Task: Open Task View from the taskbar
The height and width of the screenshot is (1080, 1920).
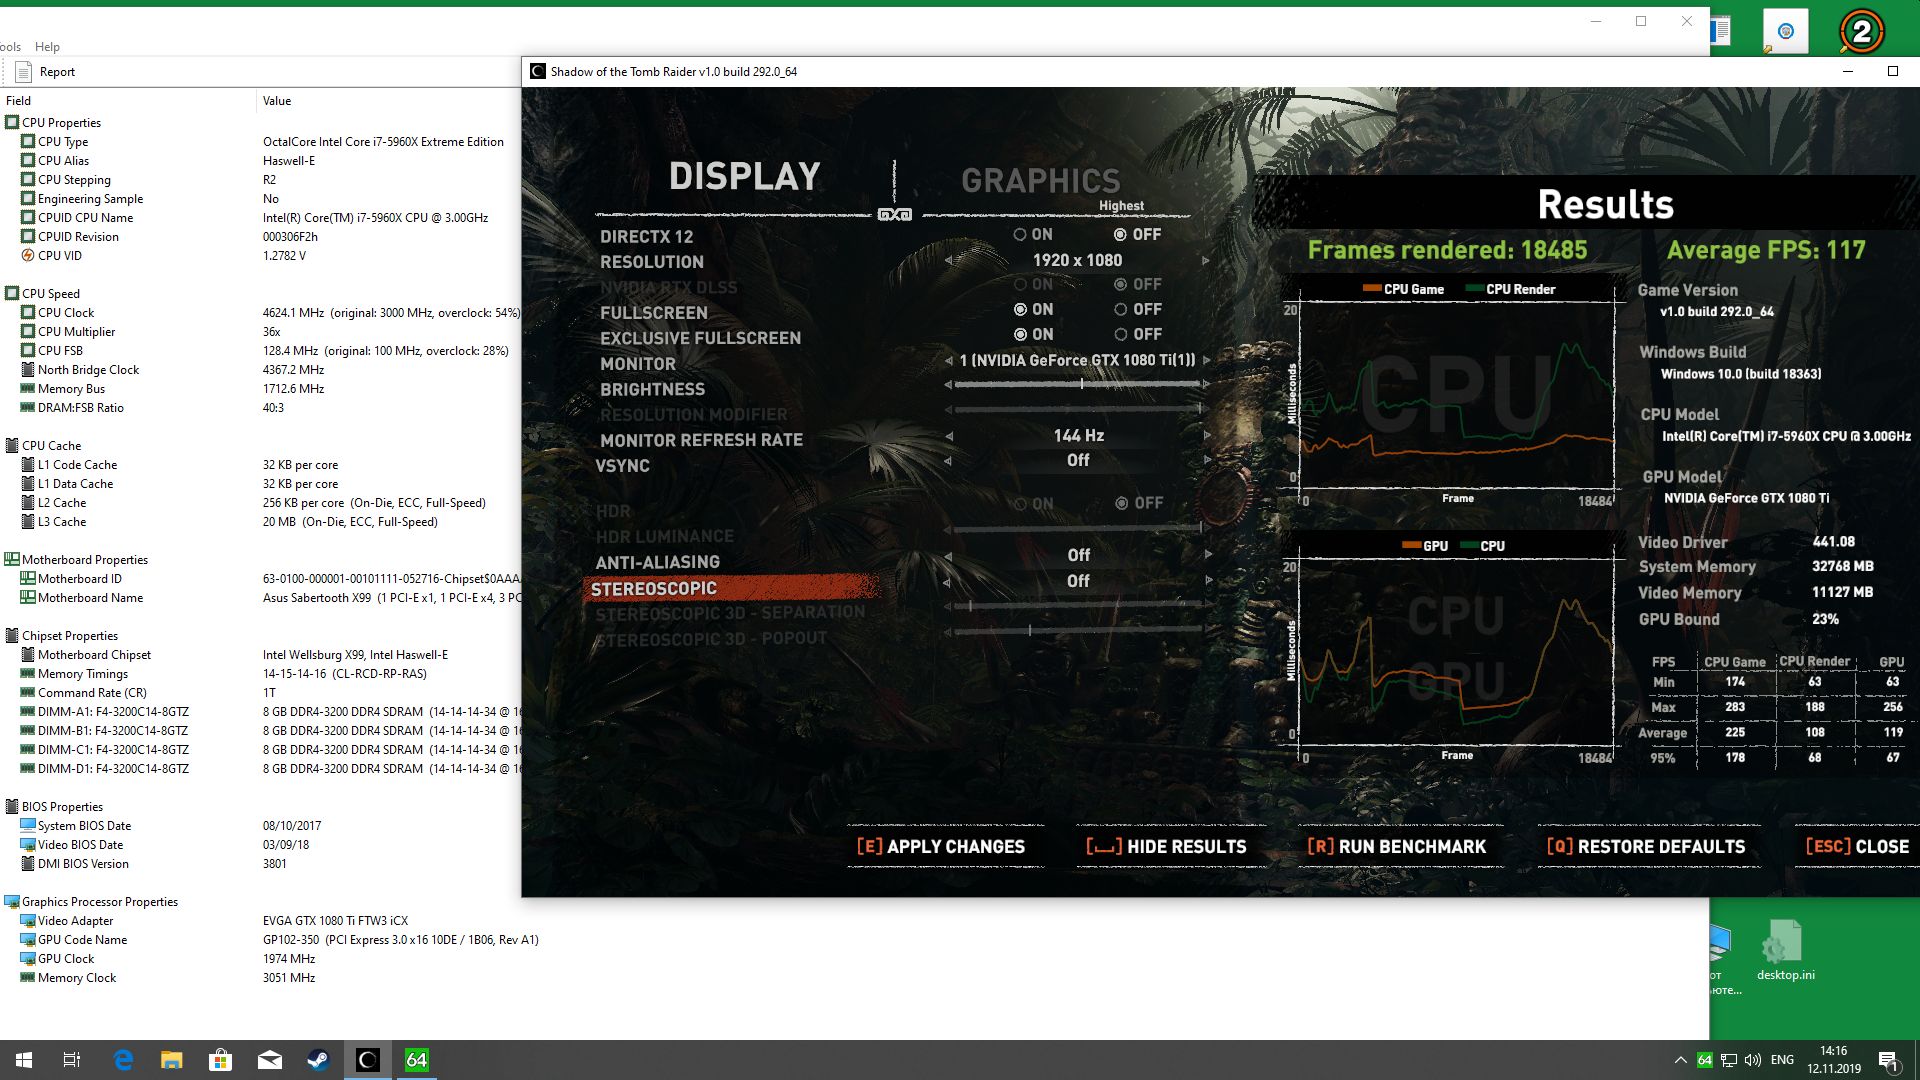Action: [72, 1060]
